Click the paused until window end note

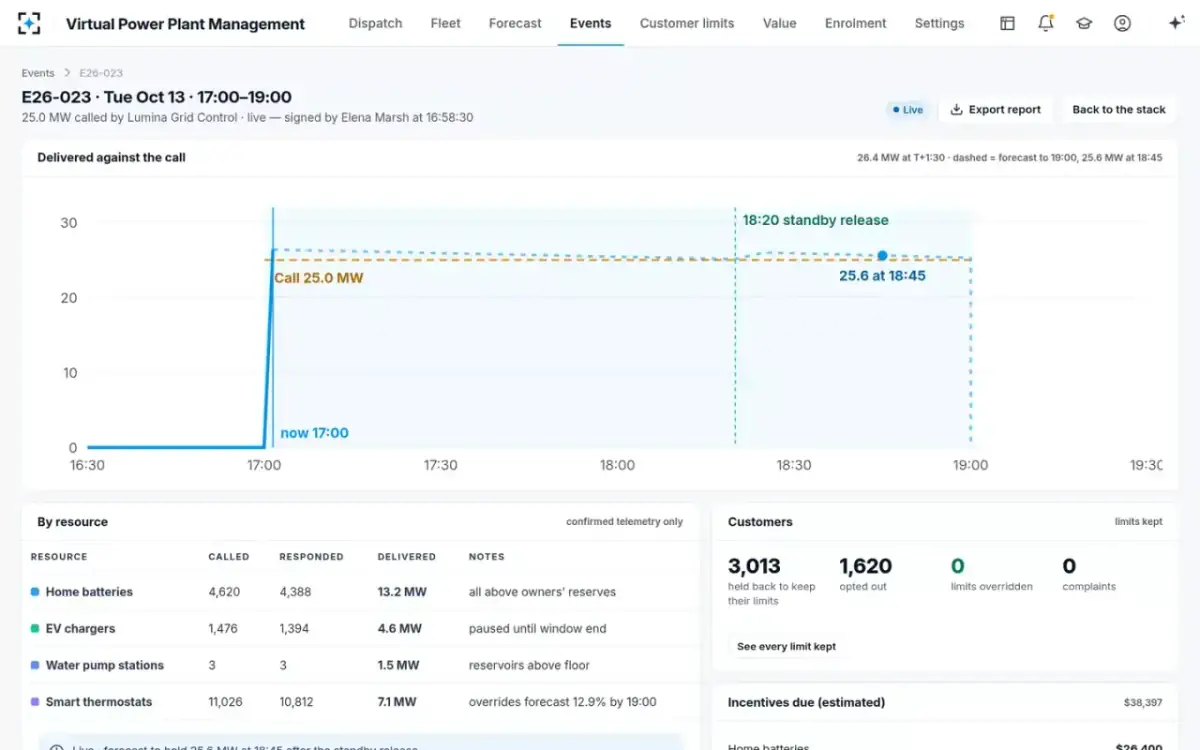(x=538, y=629)
